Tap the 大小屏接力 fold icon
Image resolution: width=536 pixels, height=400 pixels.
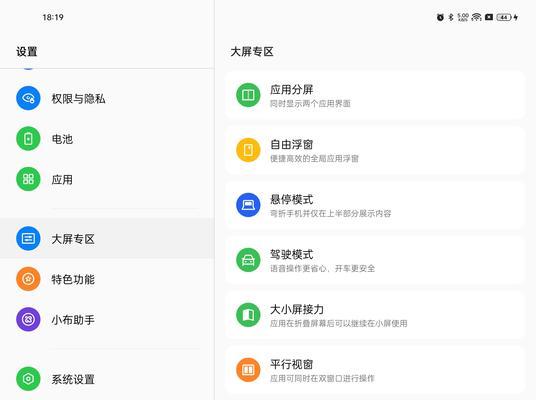tap(248, 315)
